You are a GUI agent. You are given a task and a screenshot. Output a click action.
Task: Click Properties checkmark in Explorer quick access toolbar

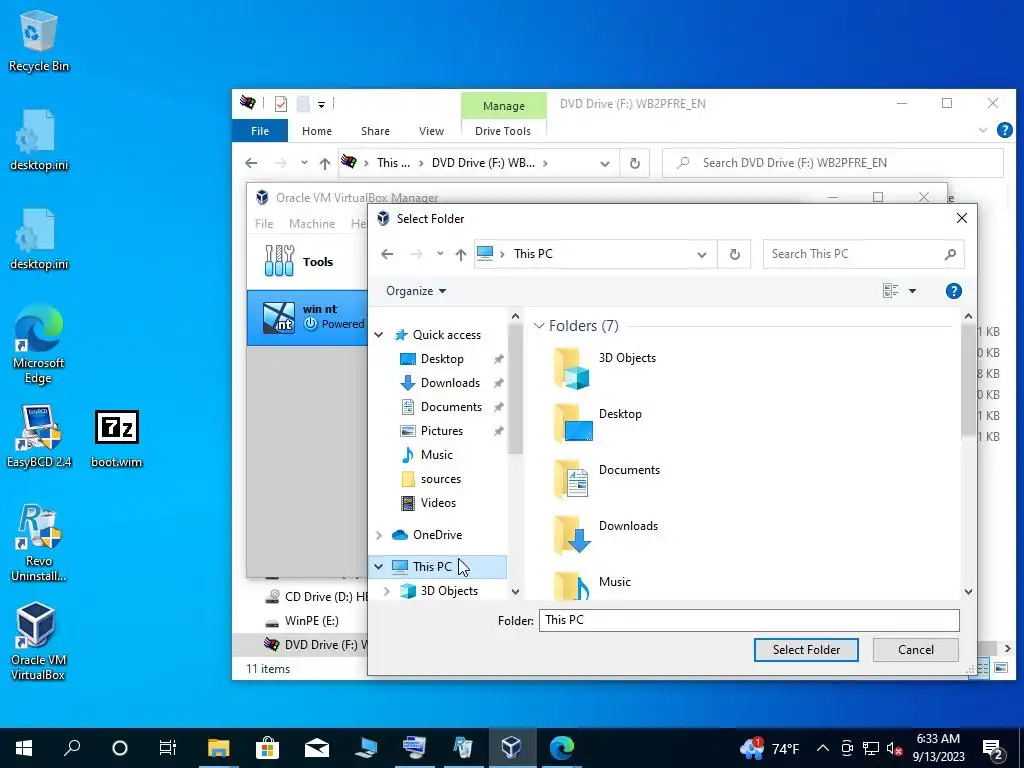(281, 104)
